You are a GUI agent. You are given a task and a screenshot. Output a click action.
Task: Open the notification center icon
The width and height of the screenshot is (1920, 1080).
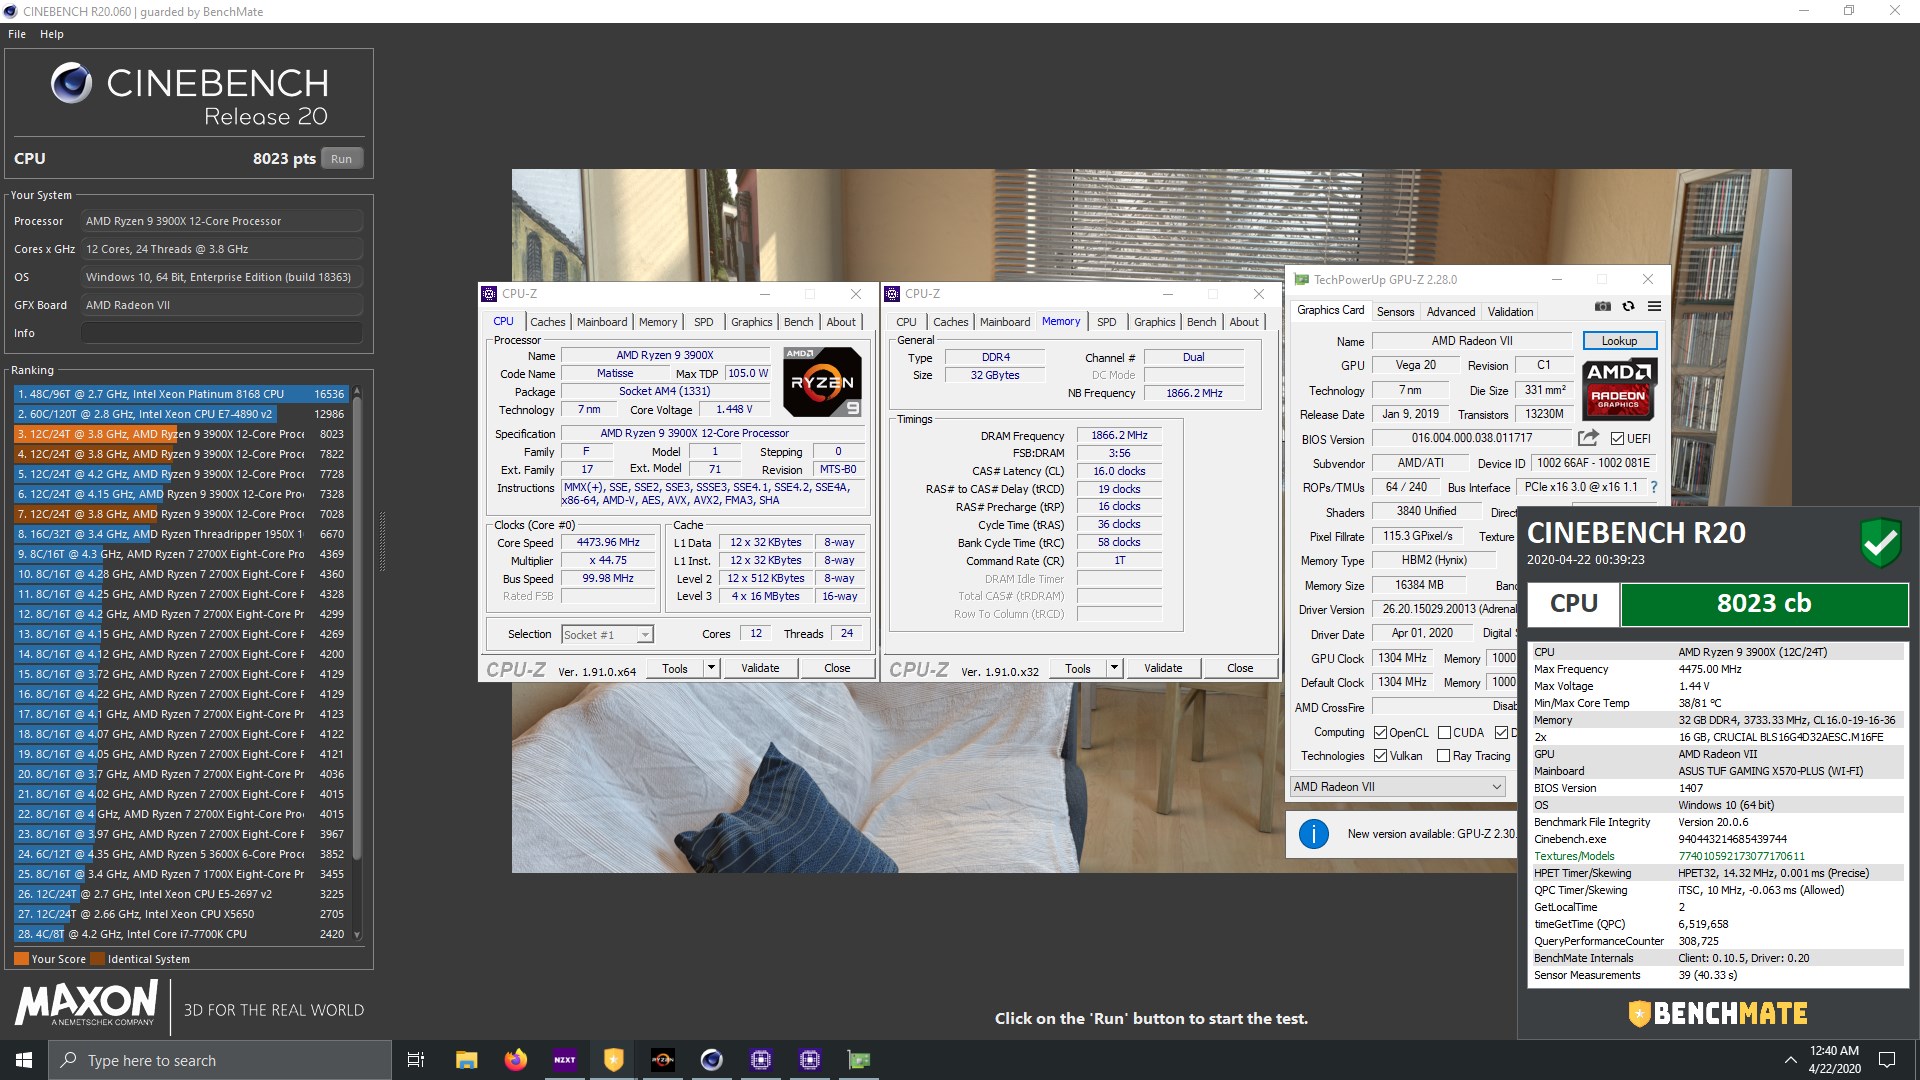[1887, 1060]
